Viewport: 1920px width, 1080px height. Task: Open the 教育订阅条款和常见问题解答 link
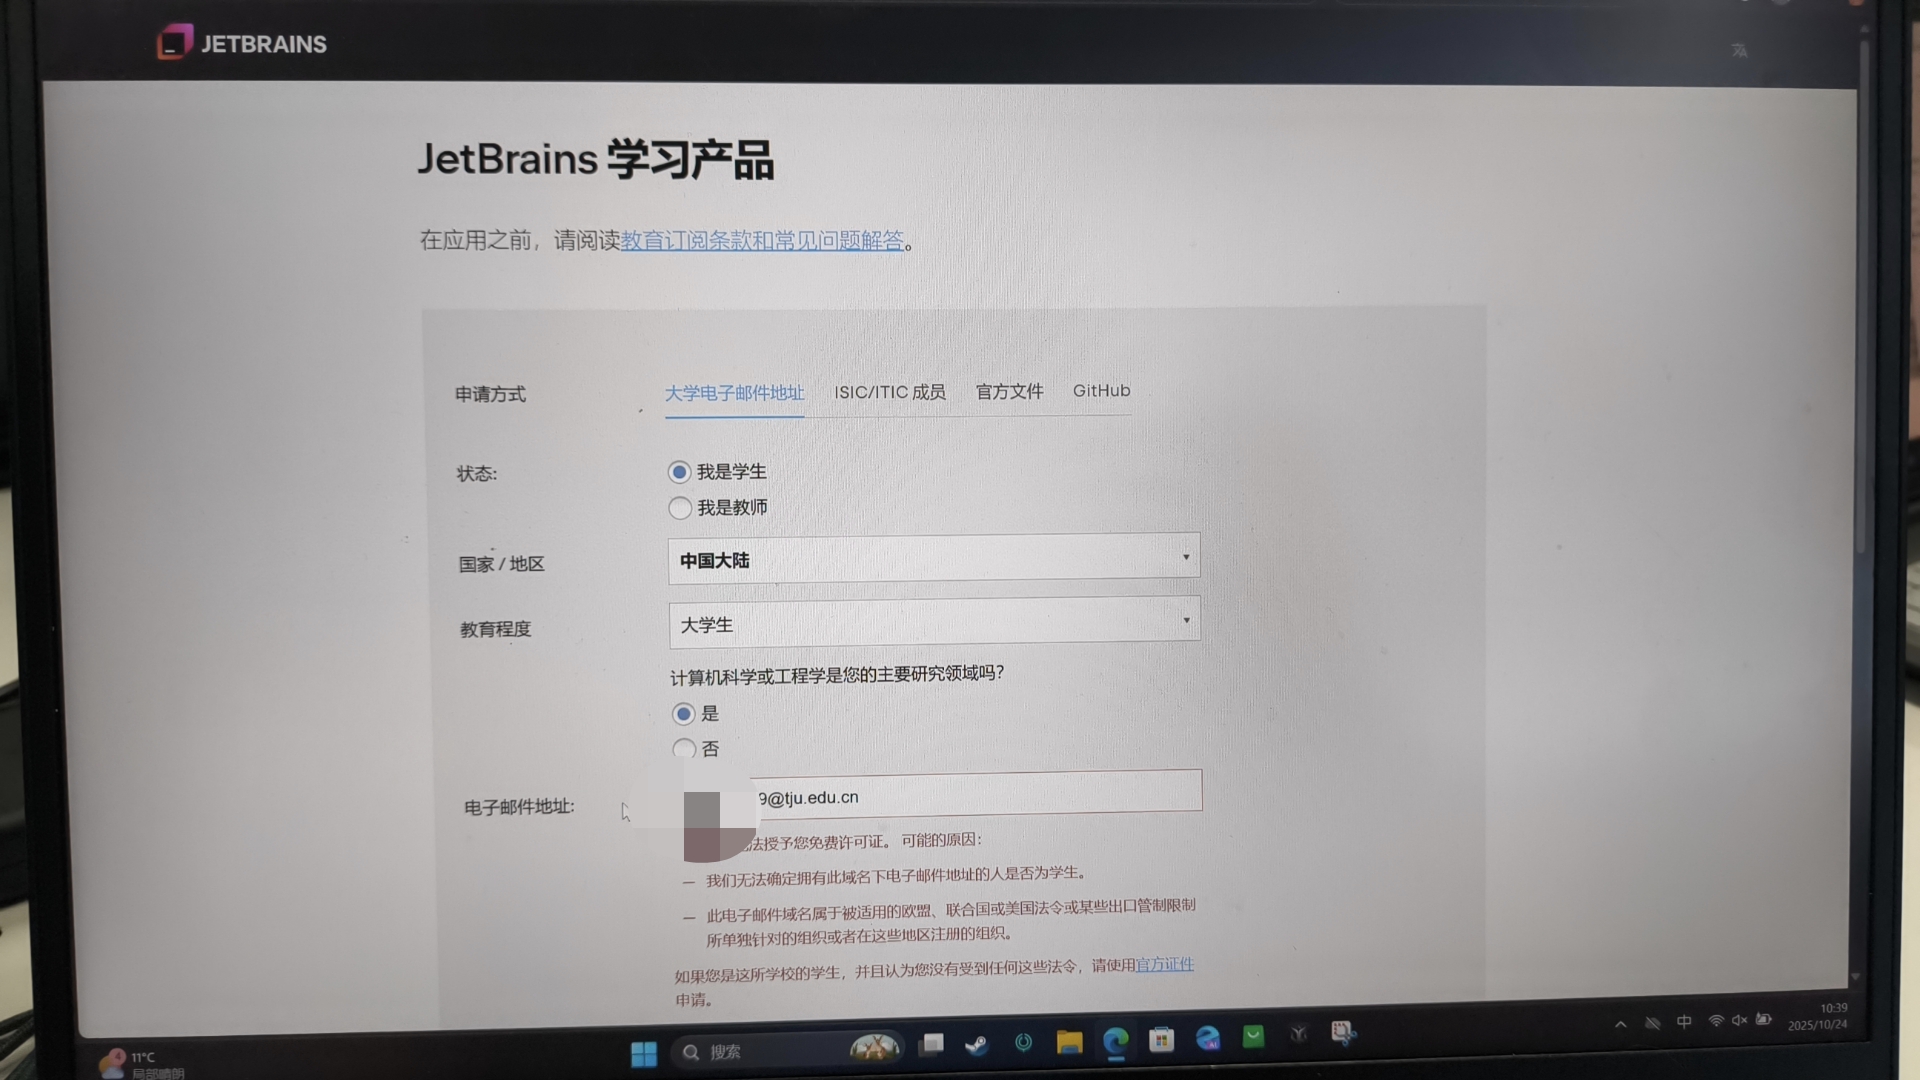[762, 241]
